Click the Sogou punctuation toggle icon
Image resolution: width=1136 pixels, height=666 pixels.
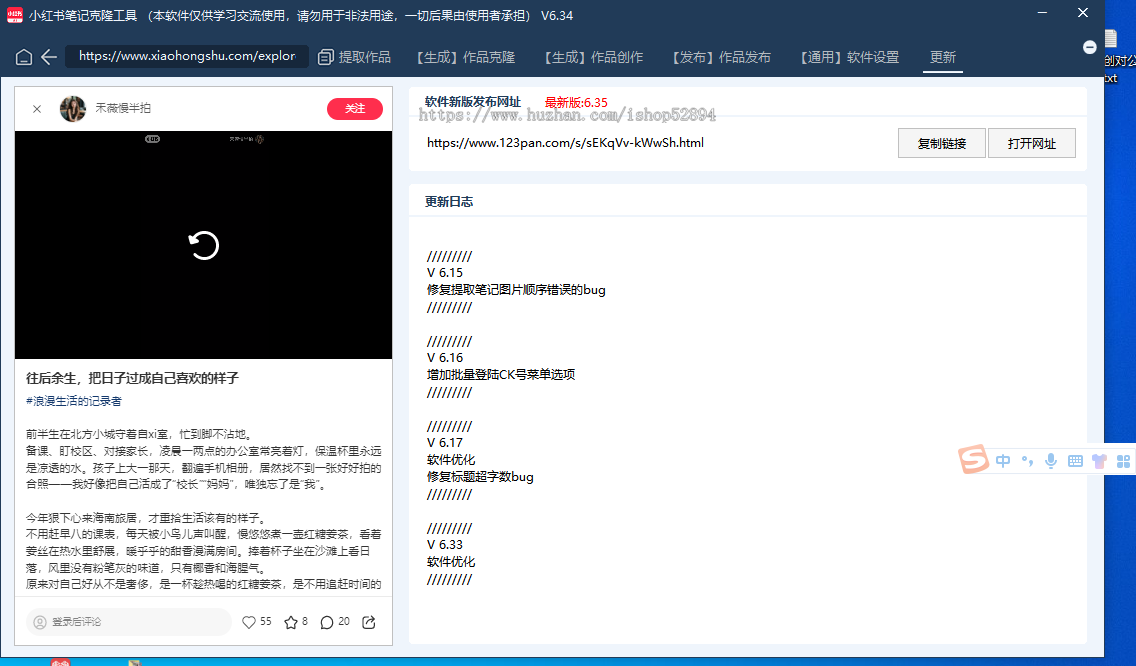click(x=1027, y=461)
